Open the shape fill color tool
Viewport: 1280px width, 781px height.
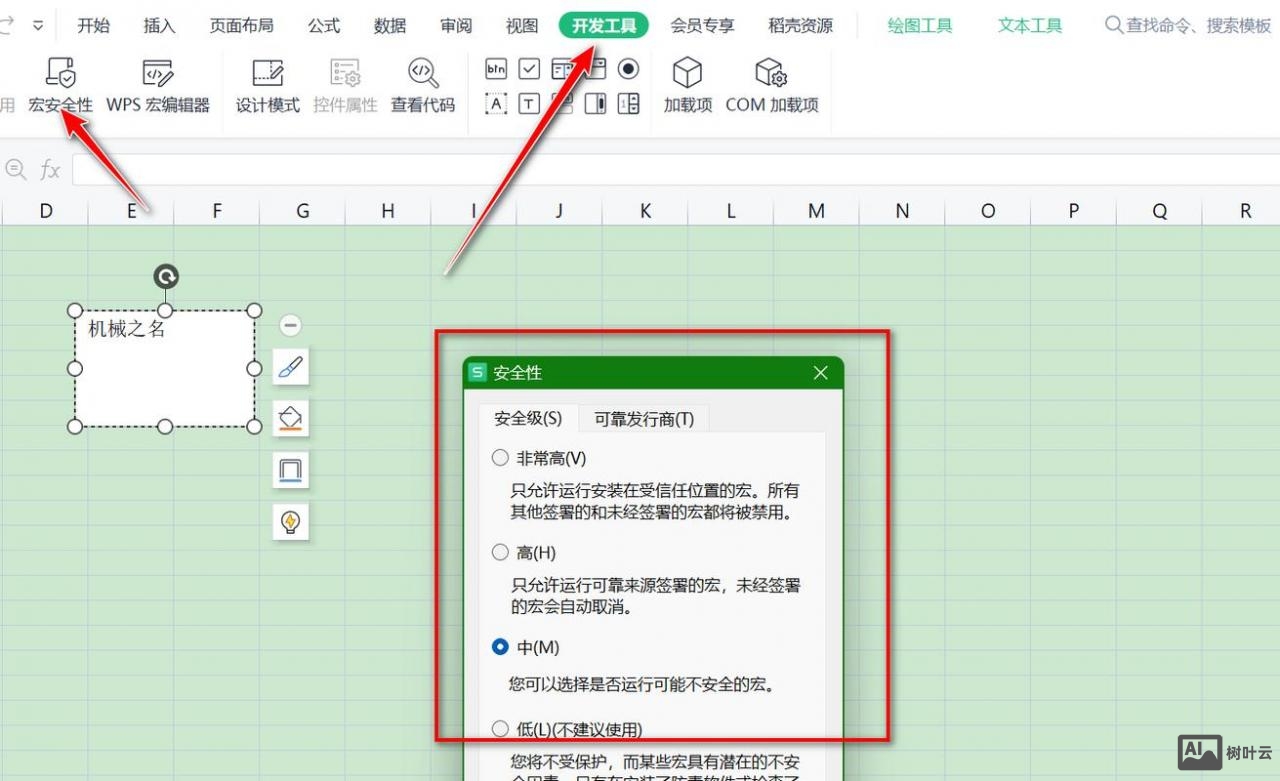[290, 418]
